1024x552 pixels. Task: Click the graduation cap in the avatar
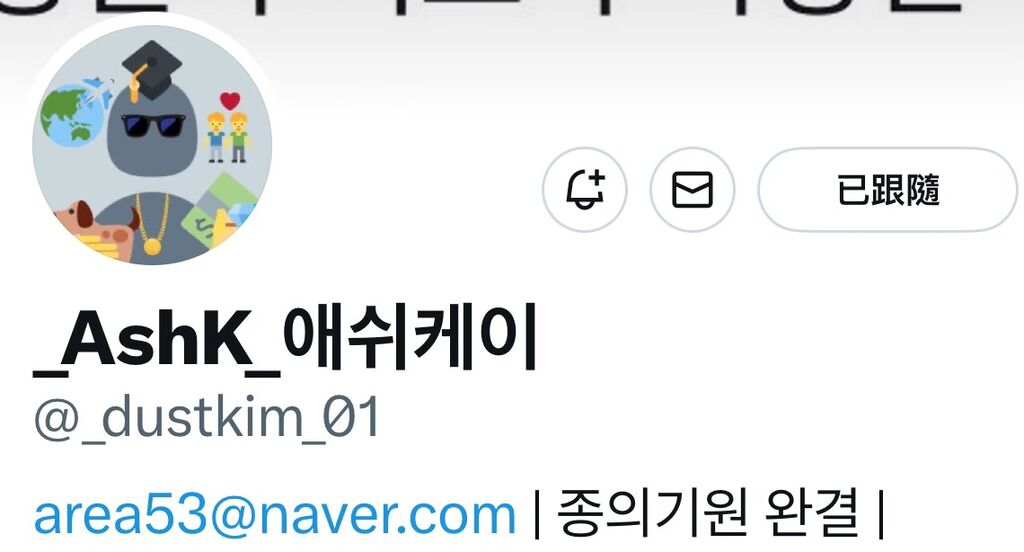coord(152,70)
